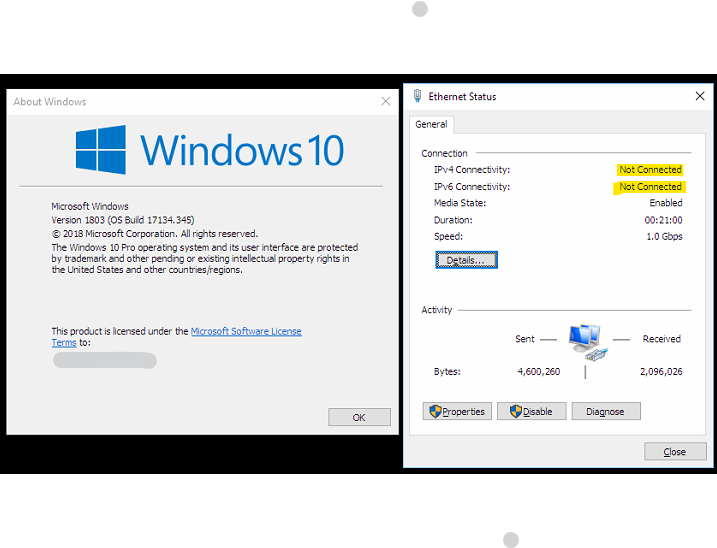The height and width of the screenshot is (548, 717).
Task: Click the 'Bytes:' label
Action: [x=447, y=371]
